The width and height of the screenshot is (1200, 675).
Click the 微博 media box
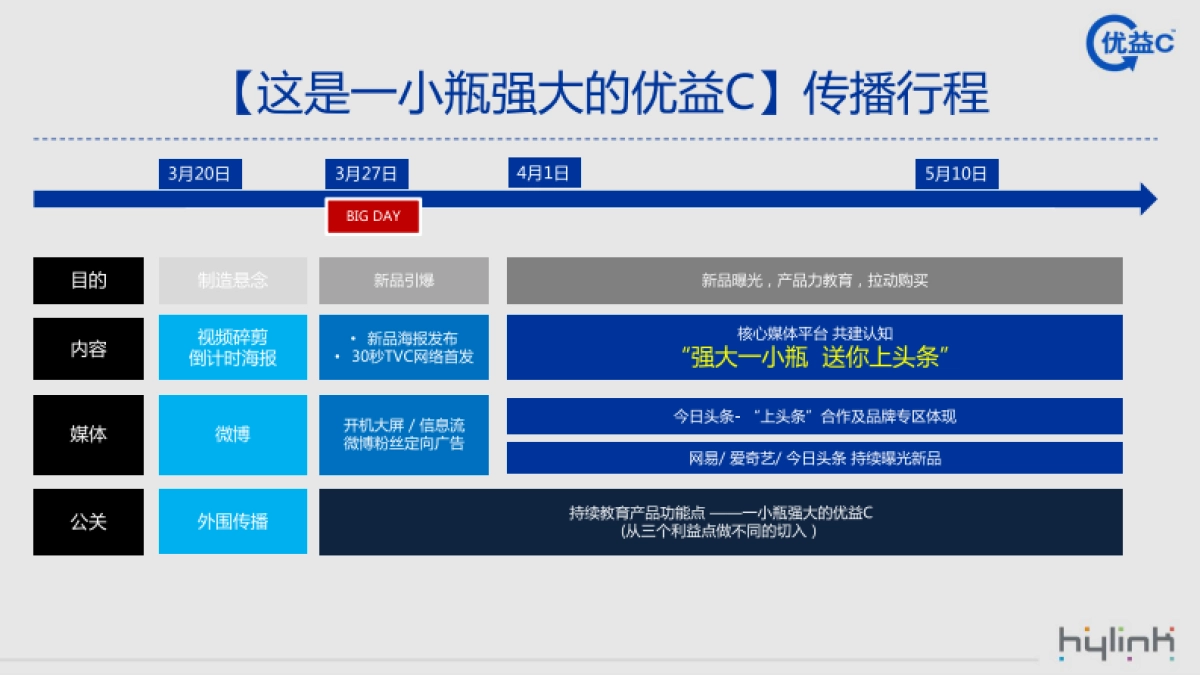coord(232,434)
